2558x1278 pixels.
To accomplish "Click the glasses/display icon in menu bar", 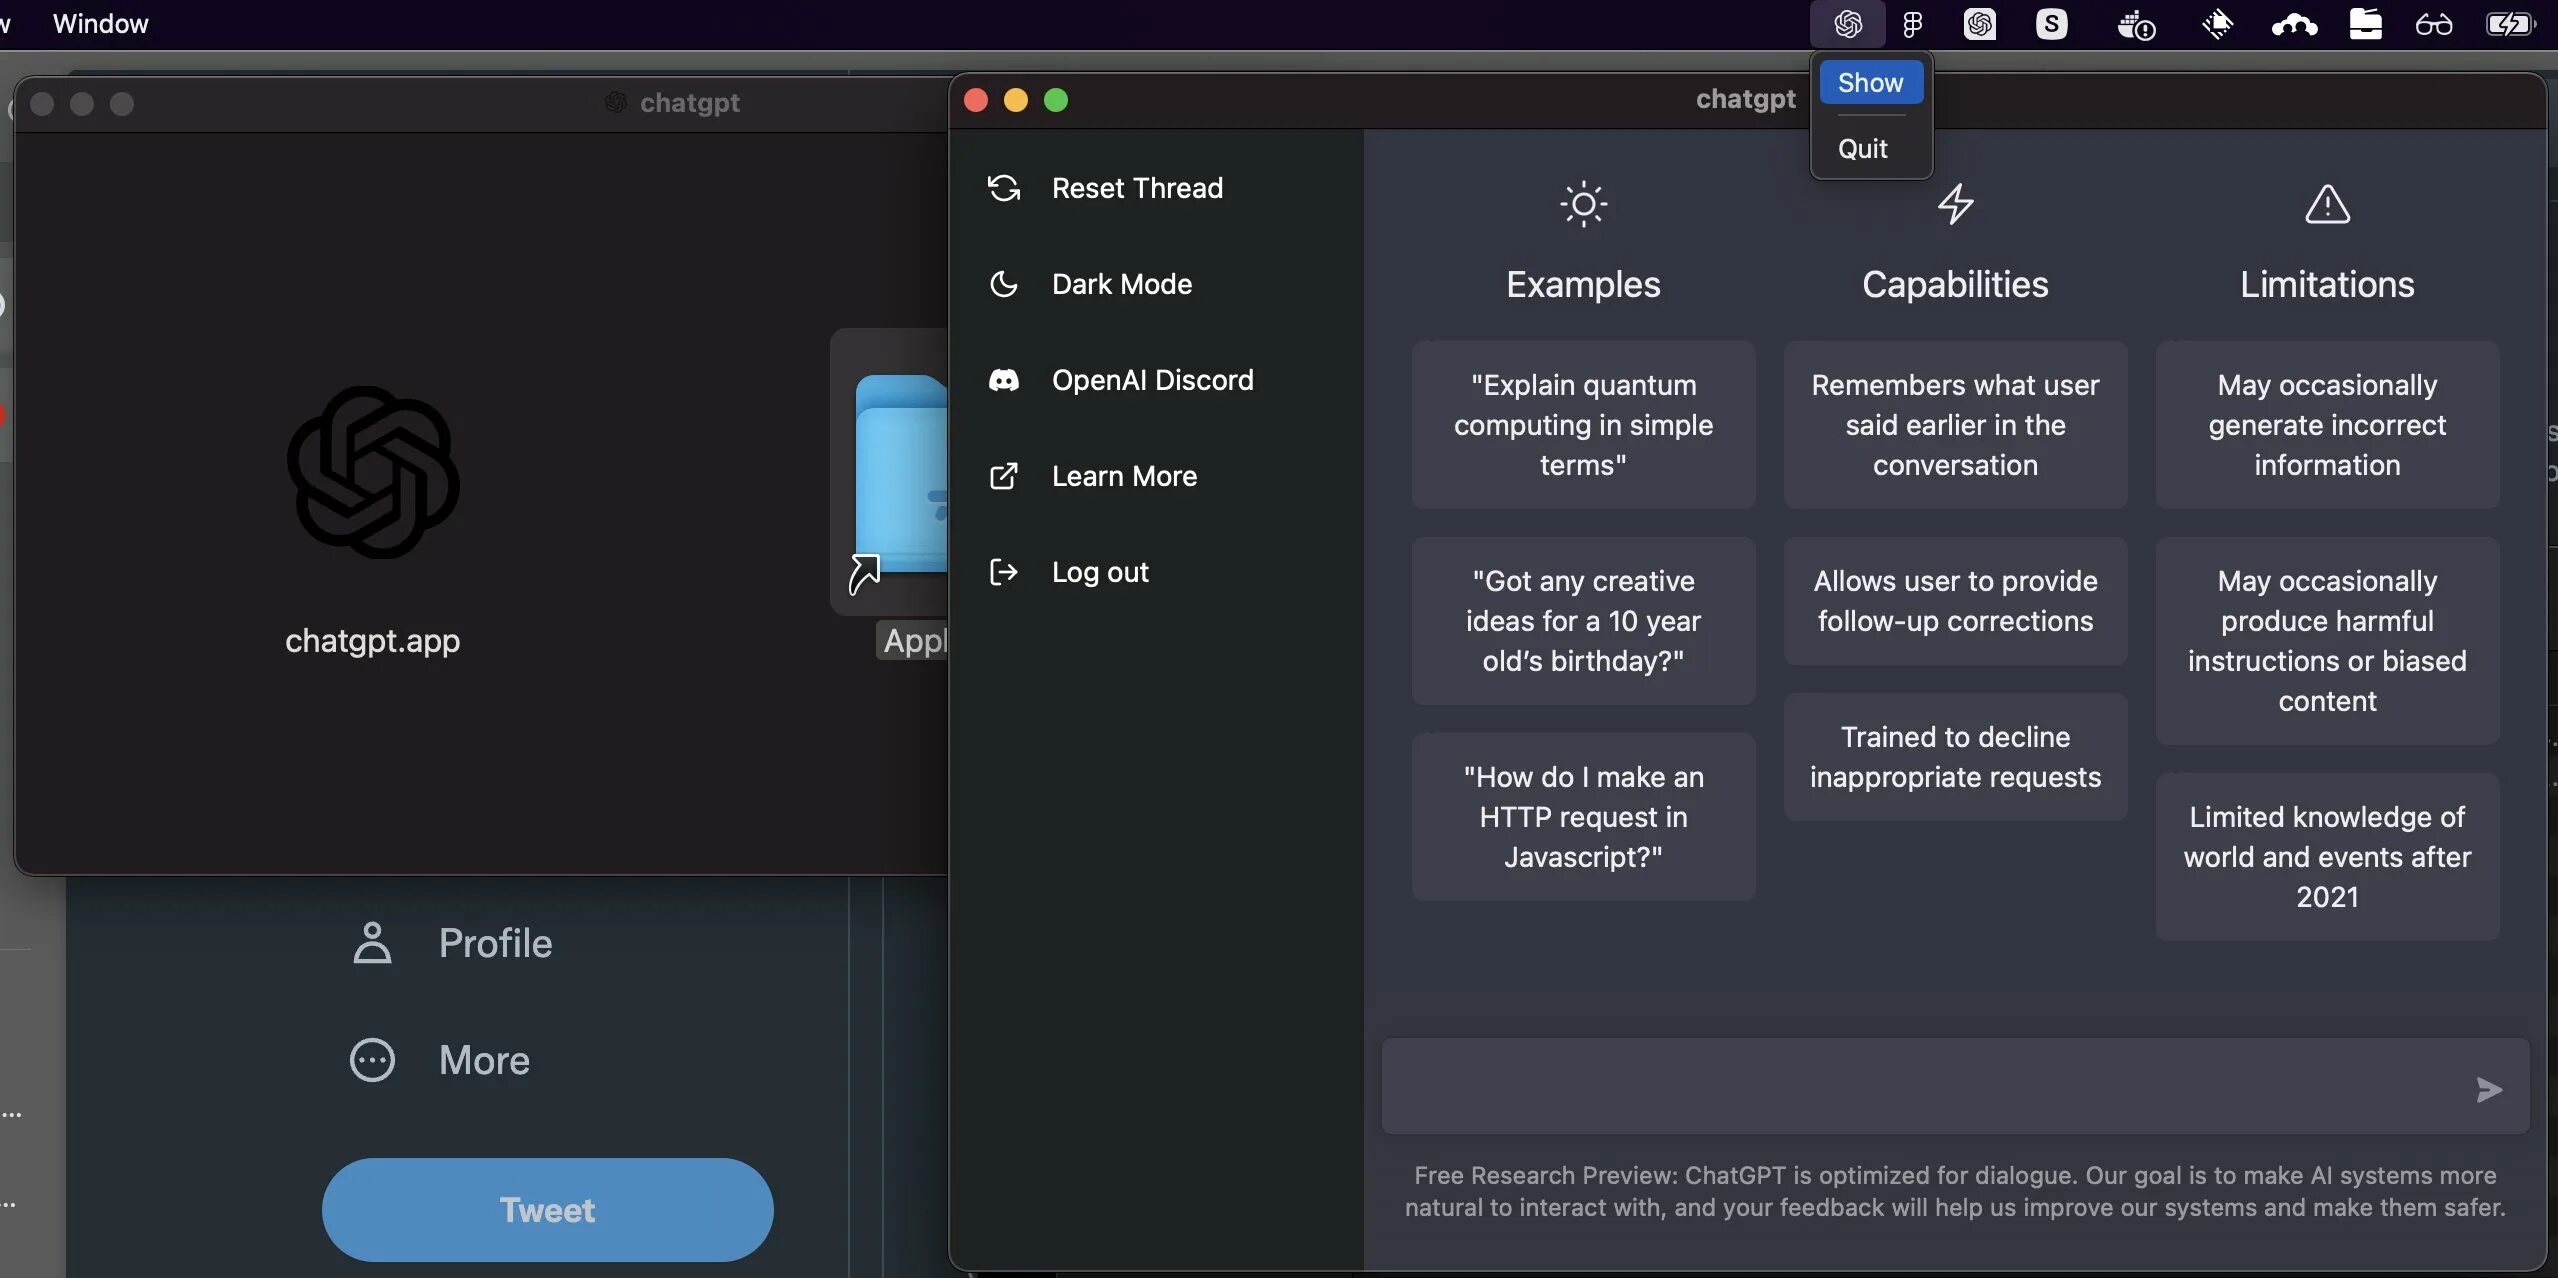I will [2432, 23].
